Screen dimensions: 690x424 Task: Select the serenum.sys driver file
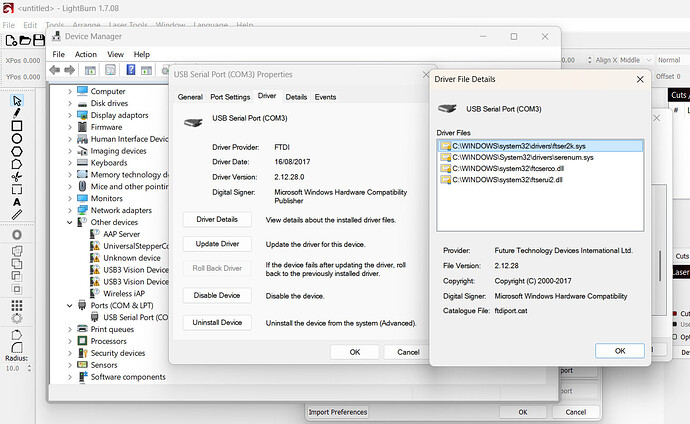[523, 157]
